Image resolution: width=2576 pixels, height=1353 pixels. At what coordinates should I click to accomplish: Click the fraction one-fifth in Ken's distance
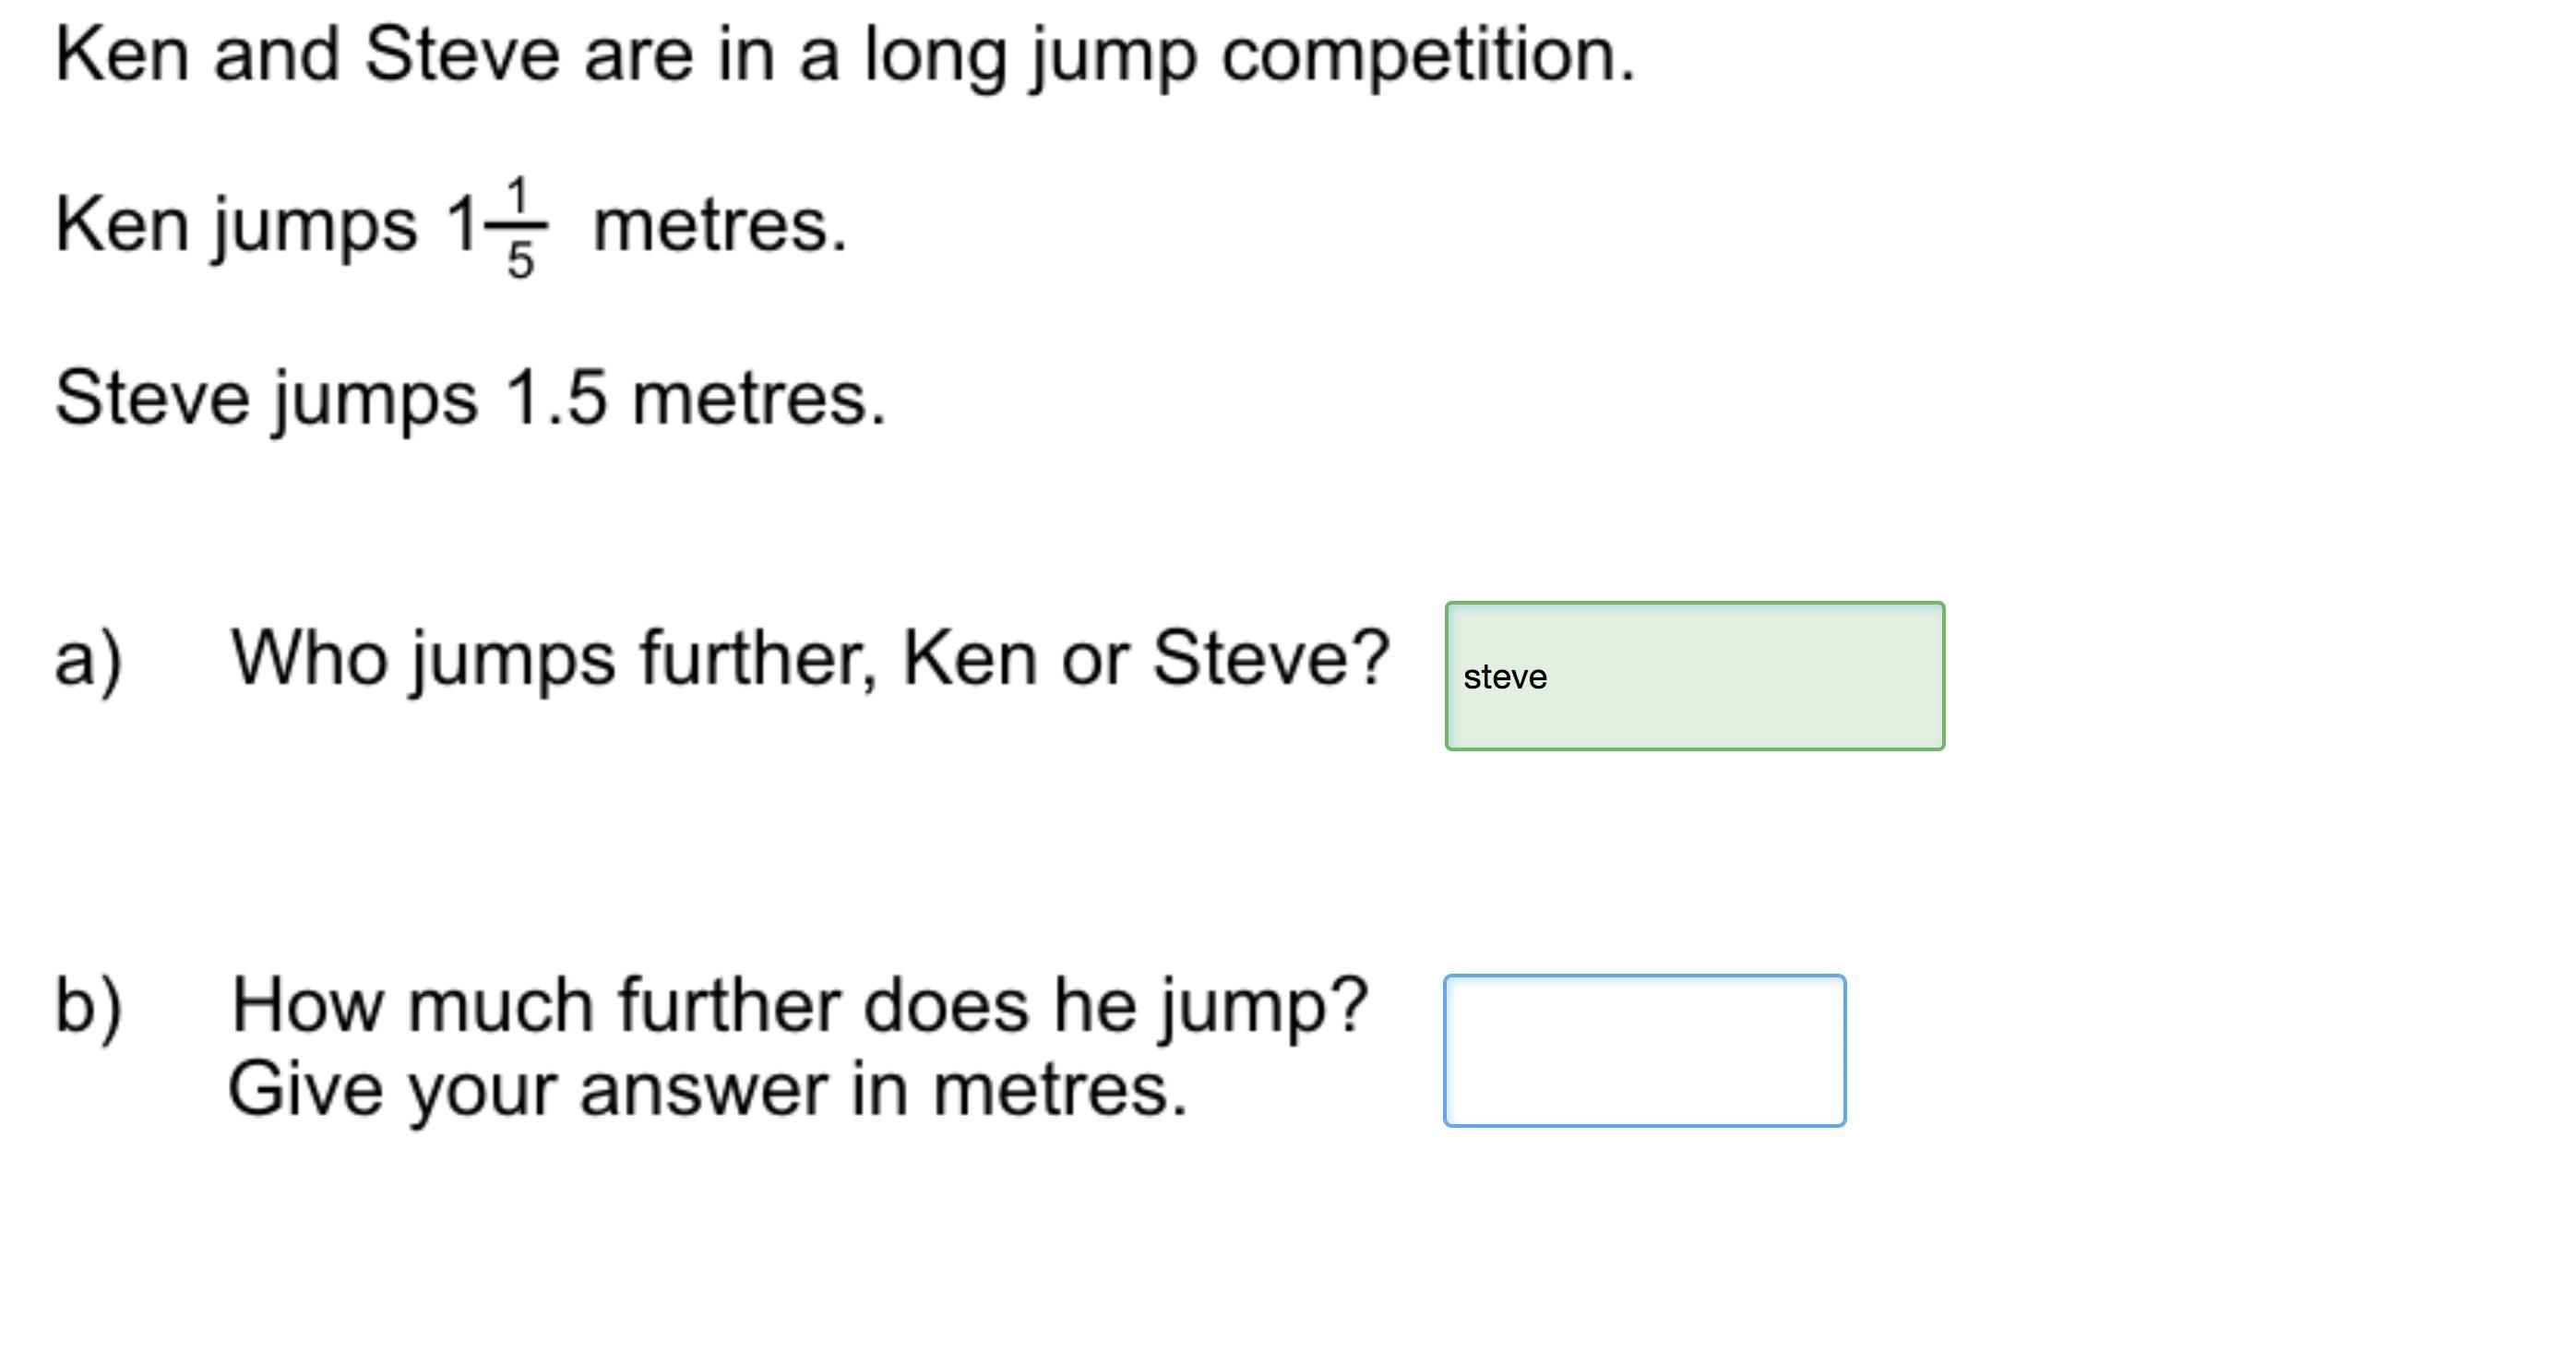click(x=517, y=229)
